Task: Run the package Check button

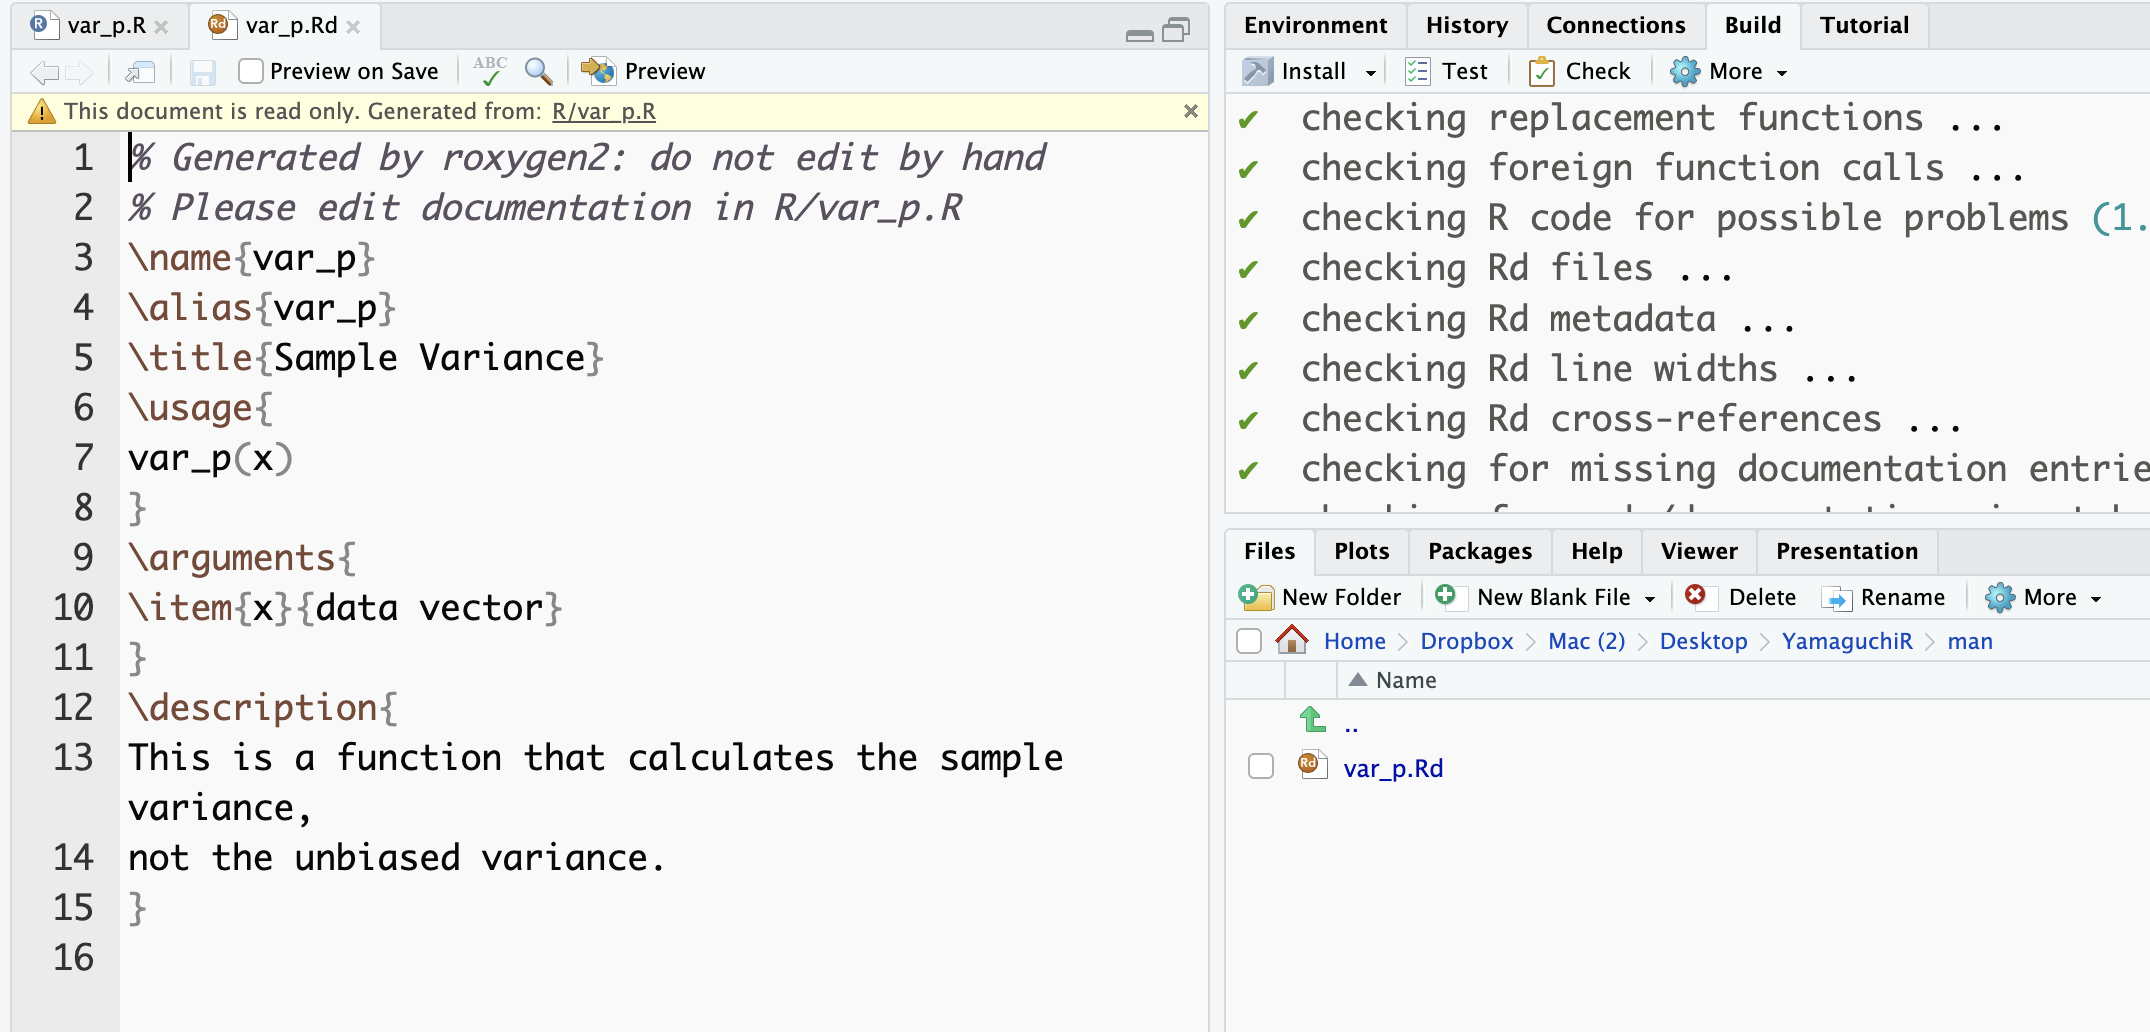Action: pos(1580,71)
